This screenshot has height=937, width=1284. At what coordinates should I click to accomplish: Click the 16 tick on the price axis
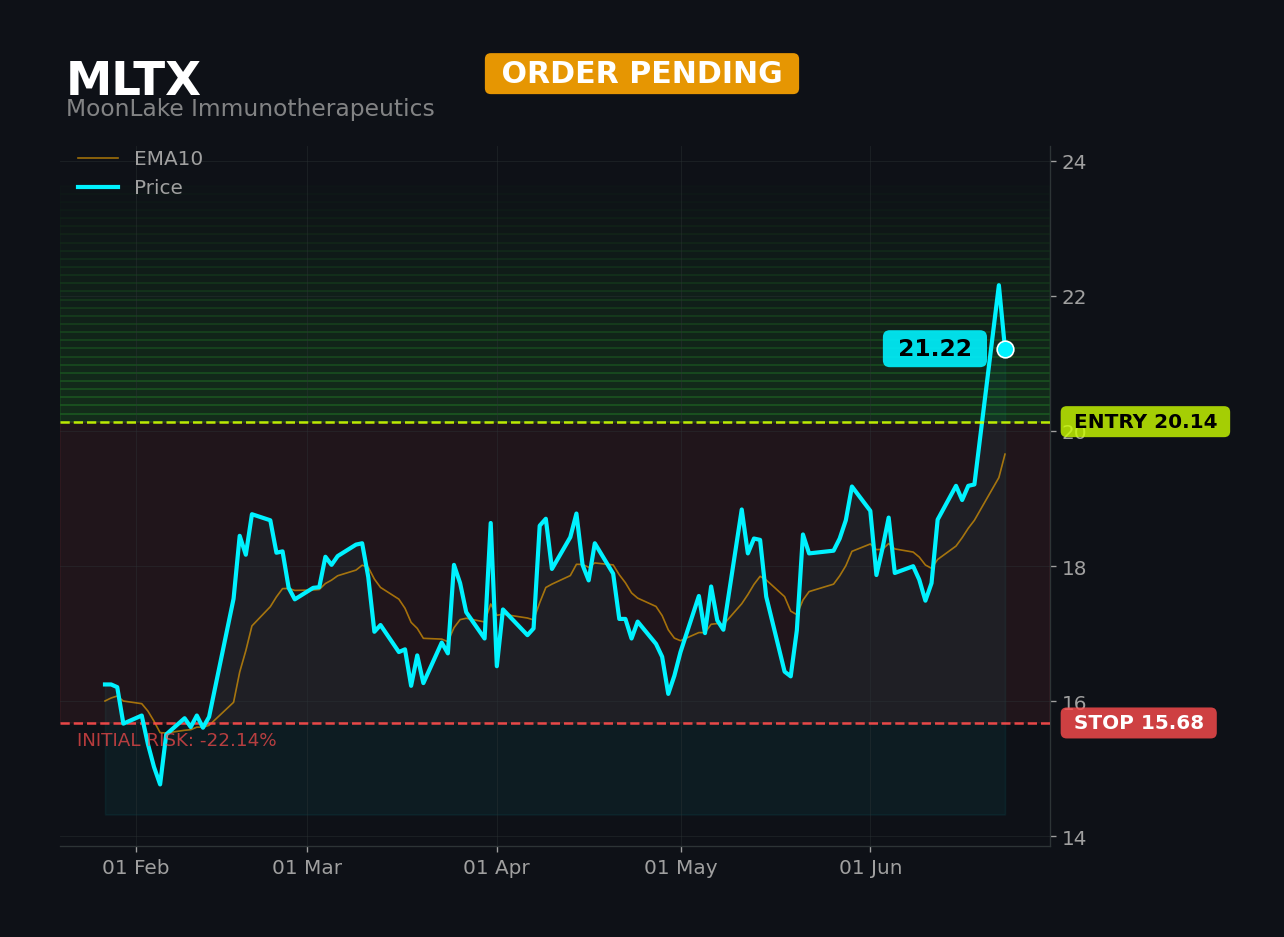(x=1073, y=703)
